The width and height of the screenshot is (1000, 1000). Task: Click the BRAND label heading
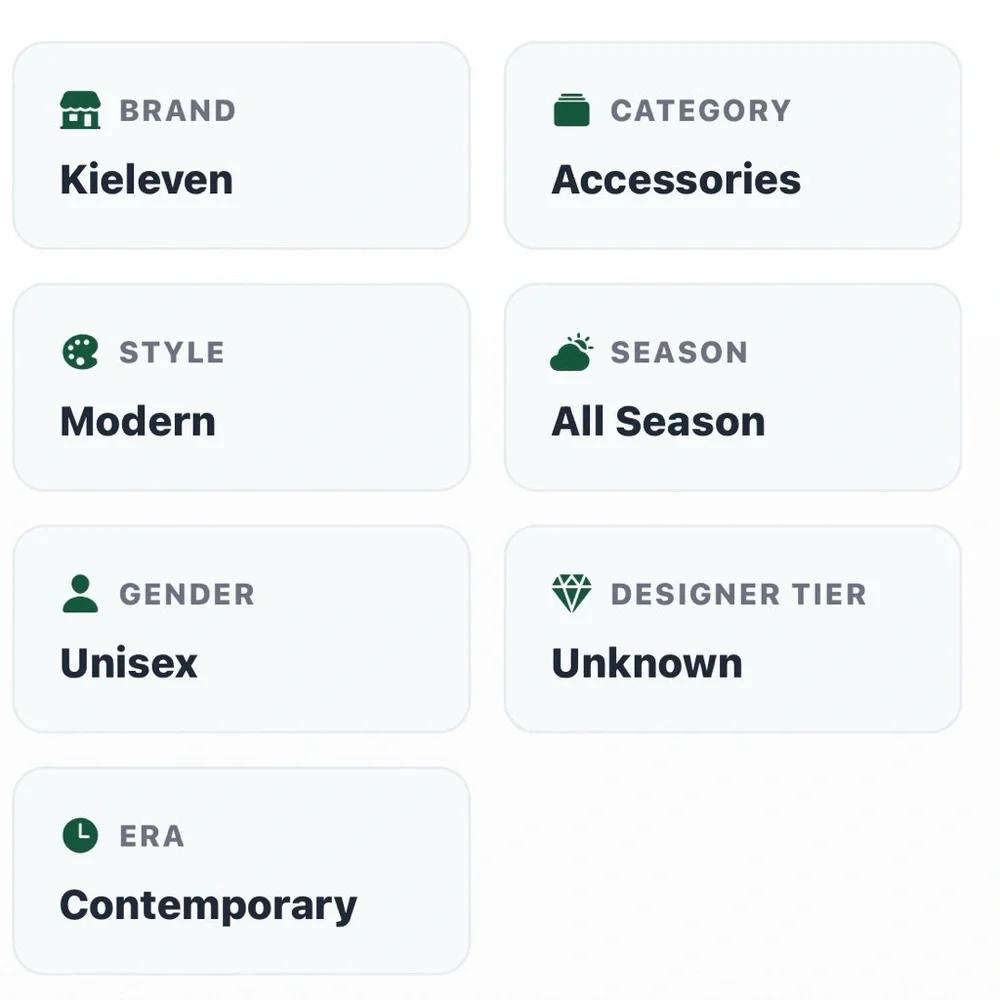(x=178, y=111)
